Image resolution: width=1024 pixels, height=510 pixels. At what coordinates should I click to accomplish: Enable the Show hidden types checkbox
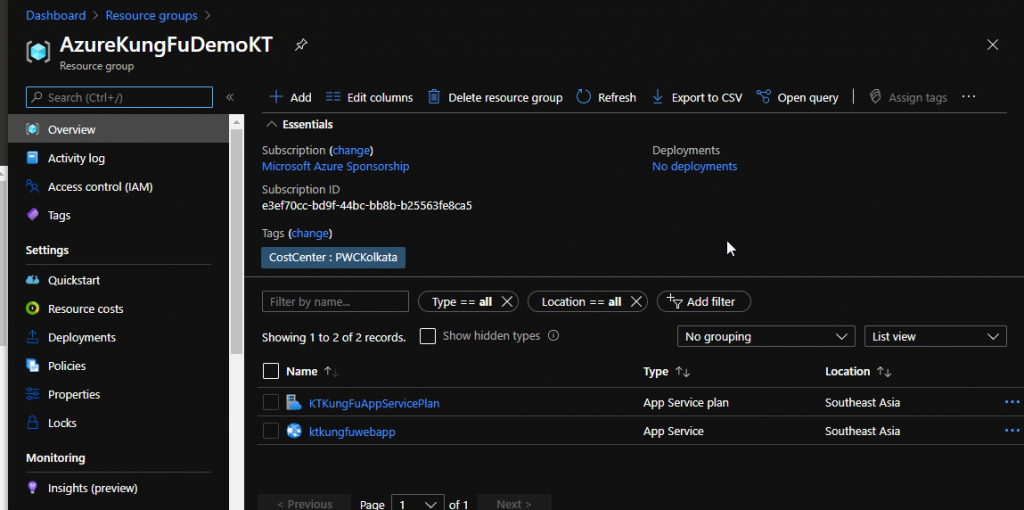point(428,336)
